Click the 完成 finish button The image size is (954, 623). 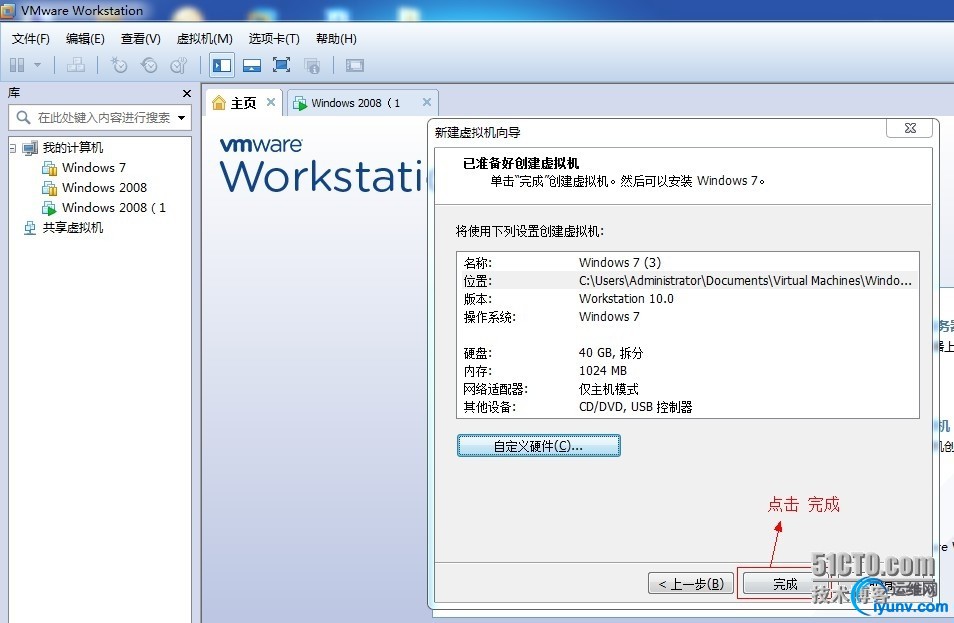785,584
